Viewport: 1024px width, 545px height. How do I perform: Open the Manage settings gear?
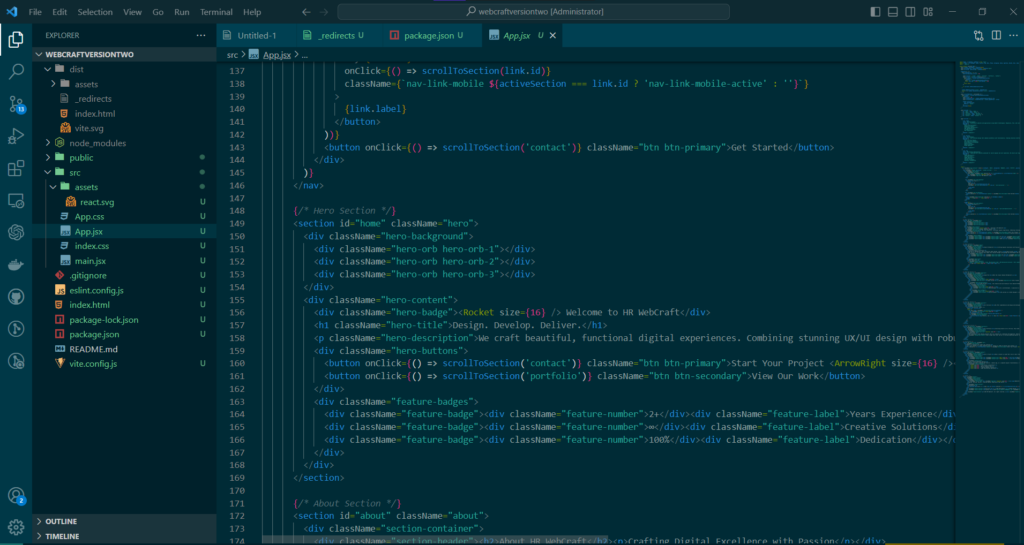(x=16, y=527)
